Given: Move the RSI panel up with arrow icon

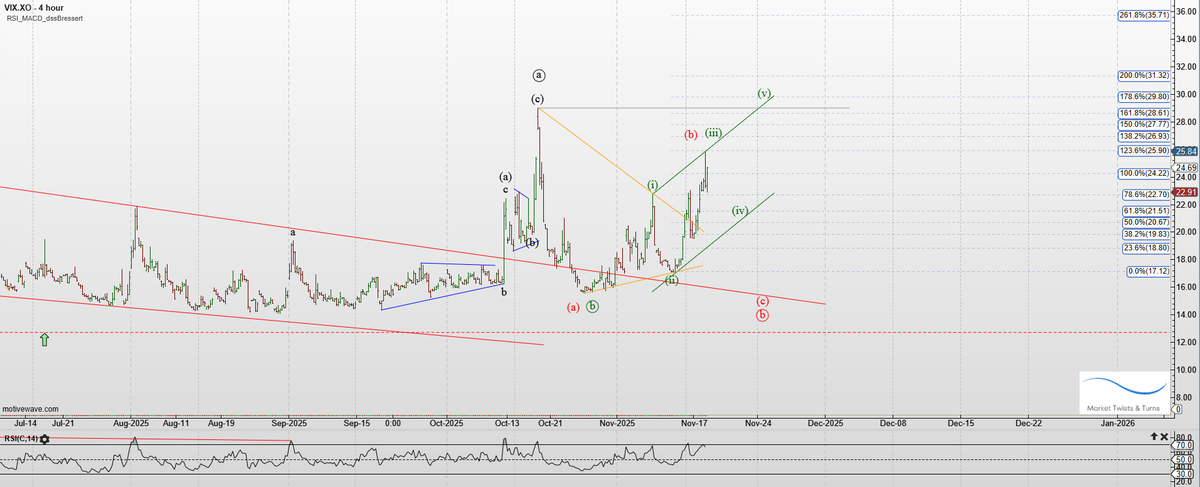Looking at the screenshot, I should pos(1155,437).
